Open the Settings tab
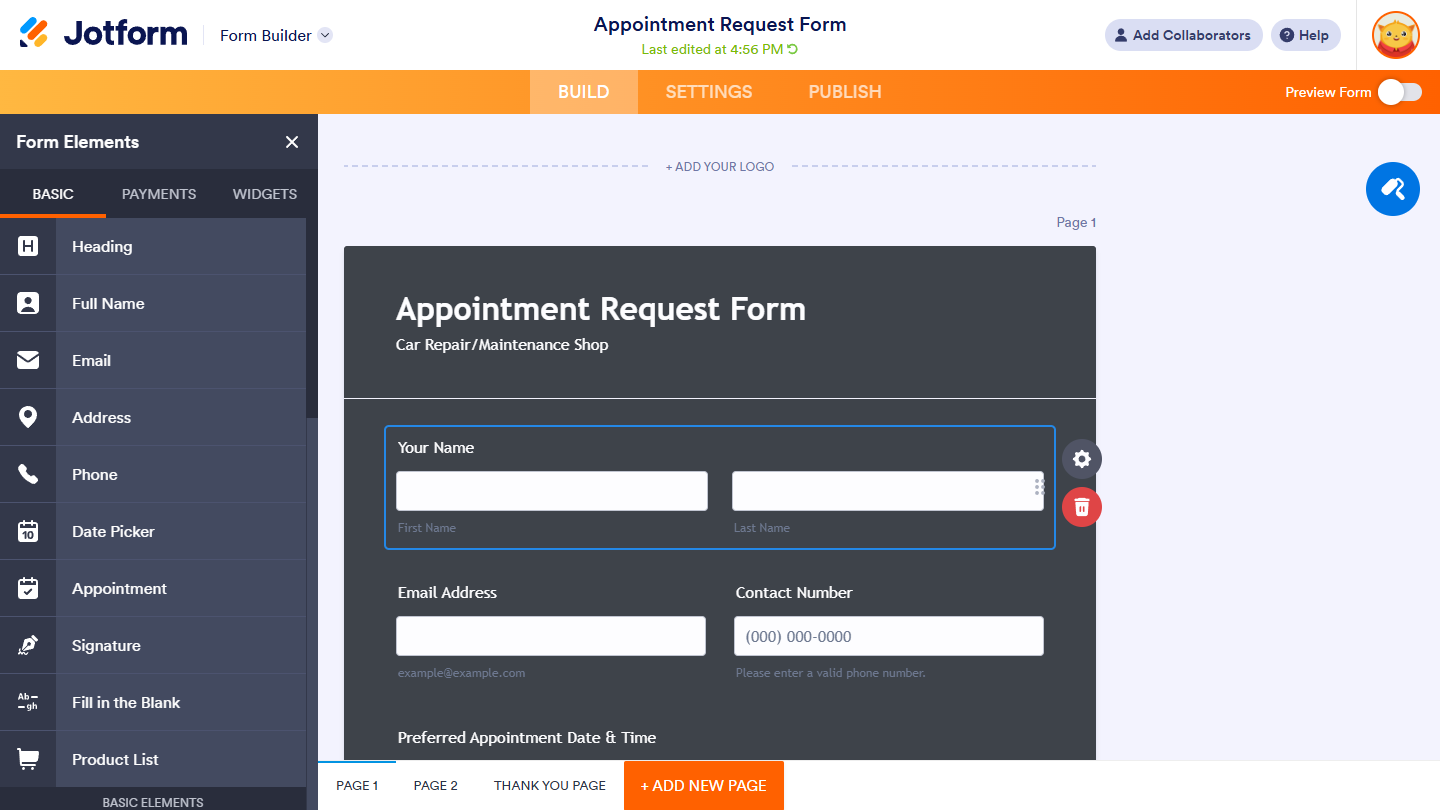 tap(709, 92)
